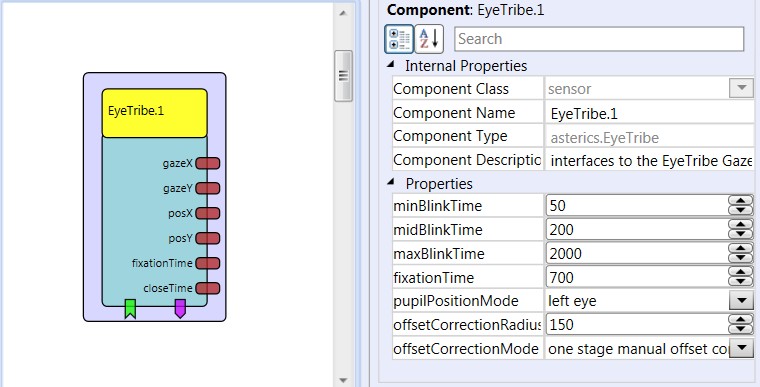This screenshot has height=387, width=760.
Task: Increase offsetCorrectionRadius with up arrow
Action: coord(741,319)
